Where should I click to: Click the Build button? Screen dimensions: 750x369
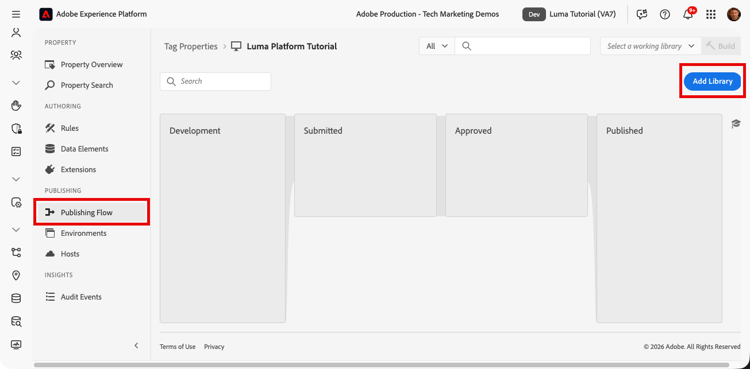pos(721,46)
